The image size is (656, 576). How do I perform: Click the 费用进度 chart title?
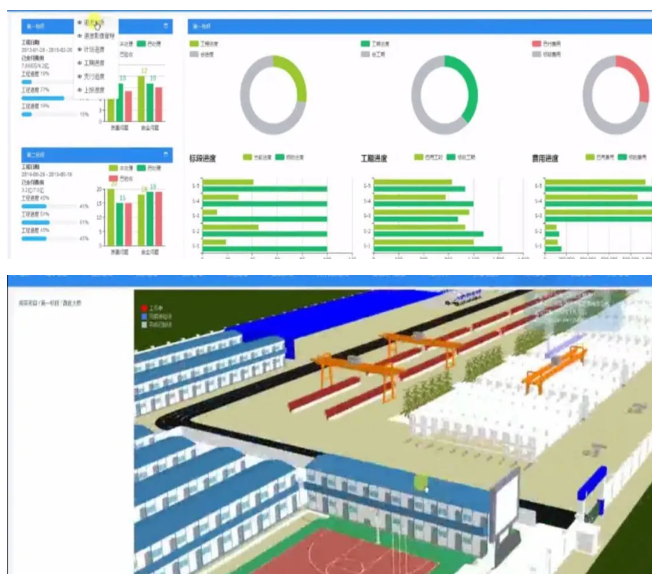pos(545,159)
